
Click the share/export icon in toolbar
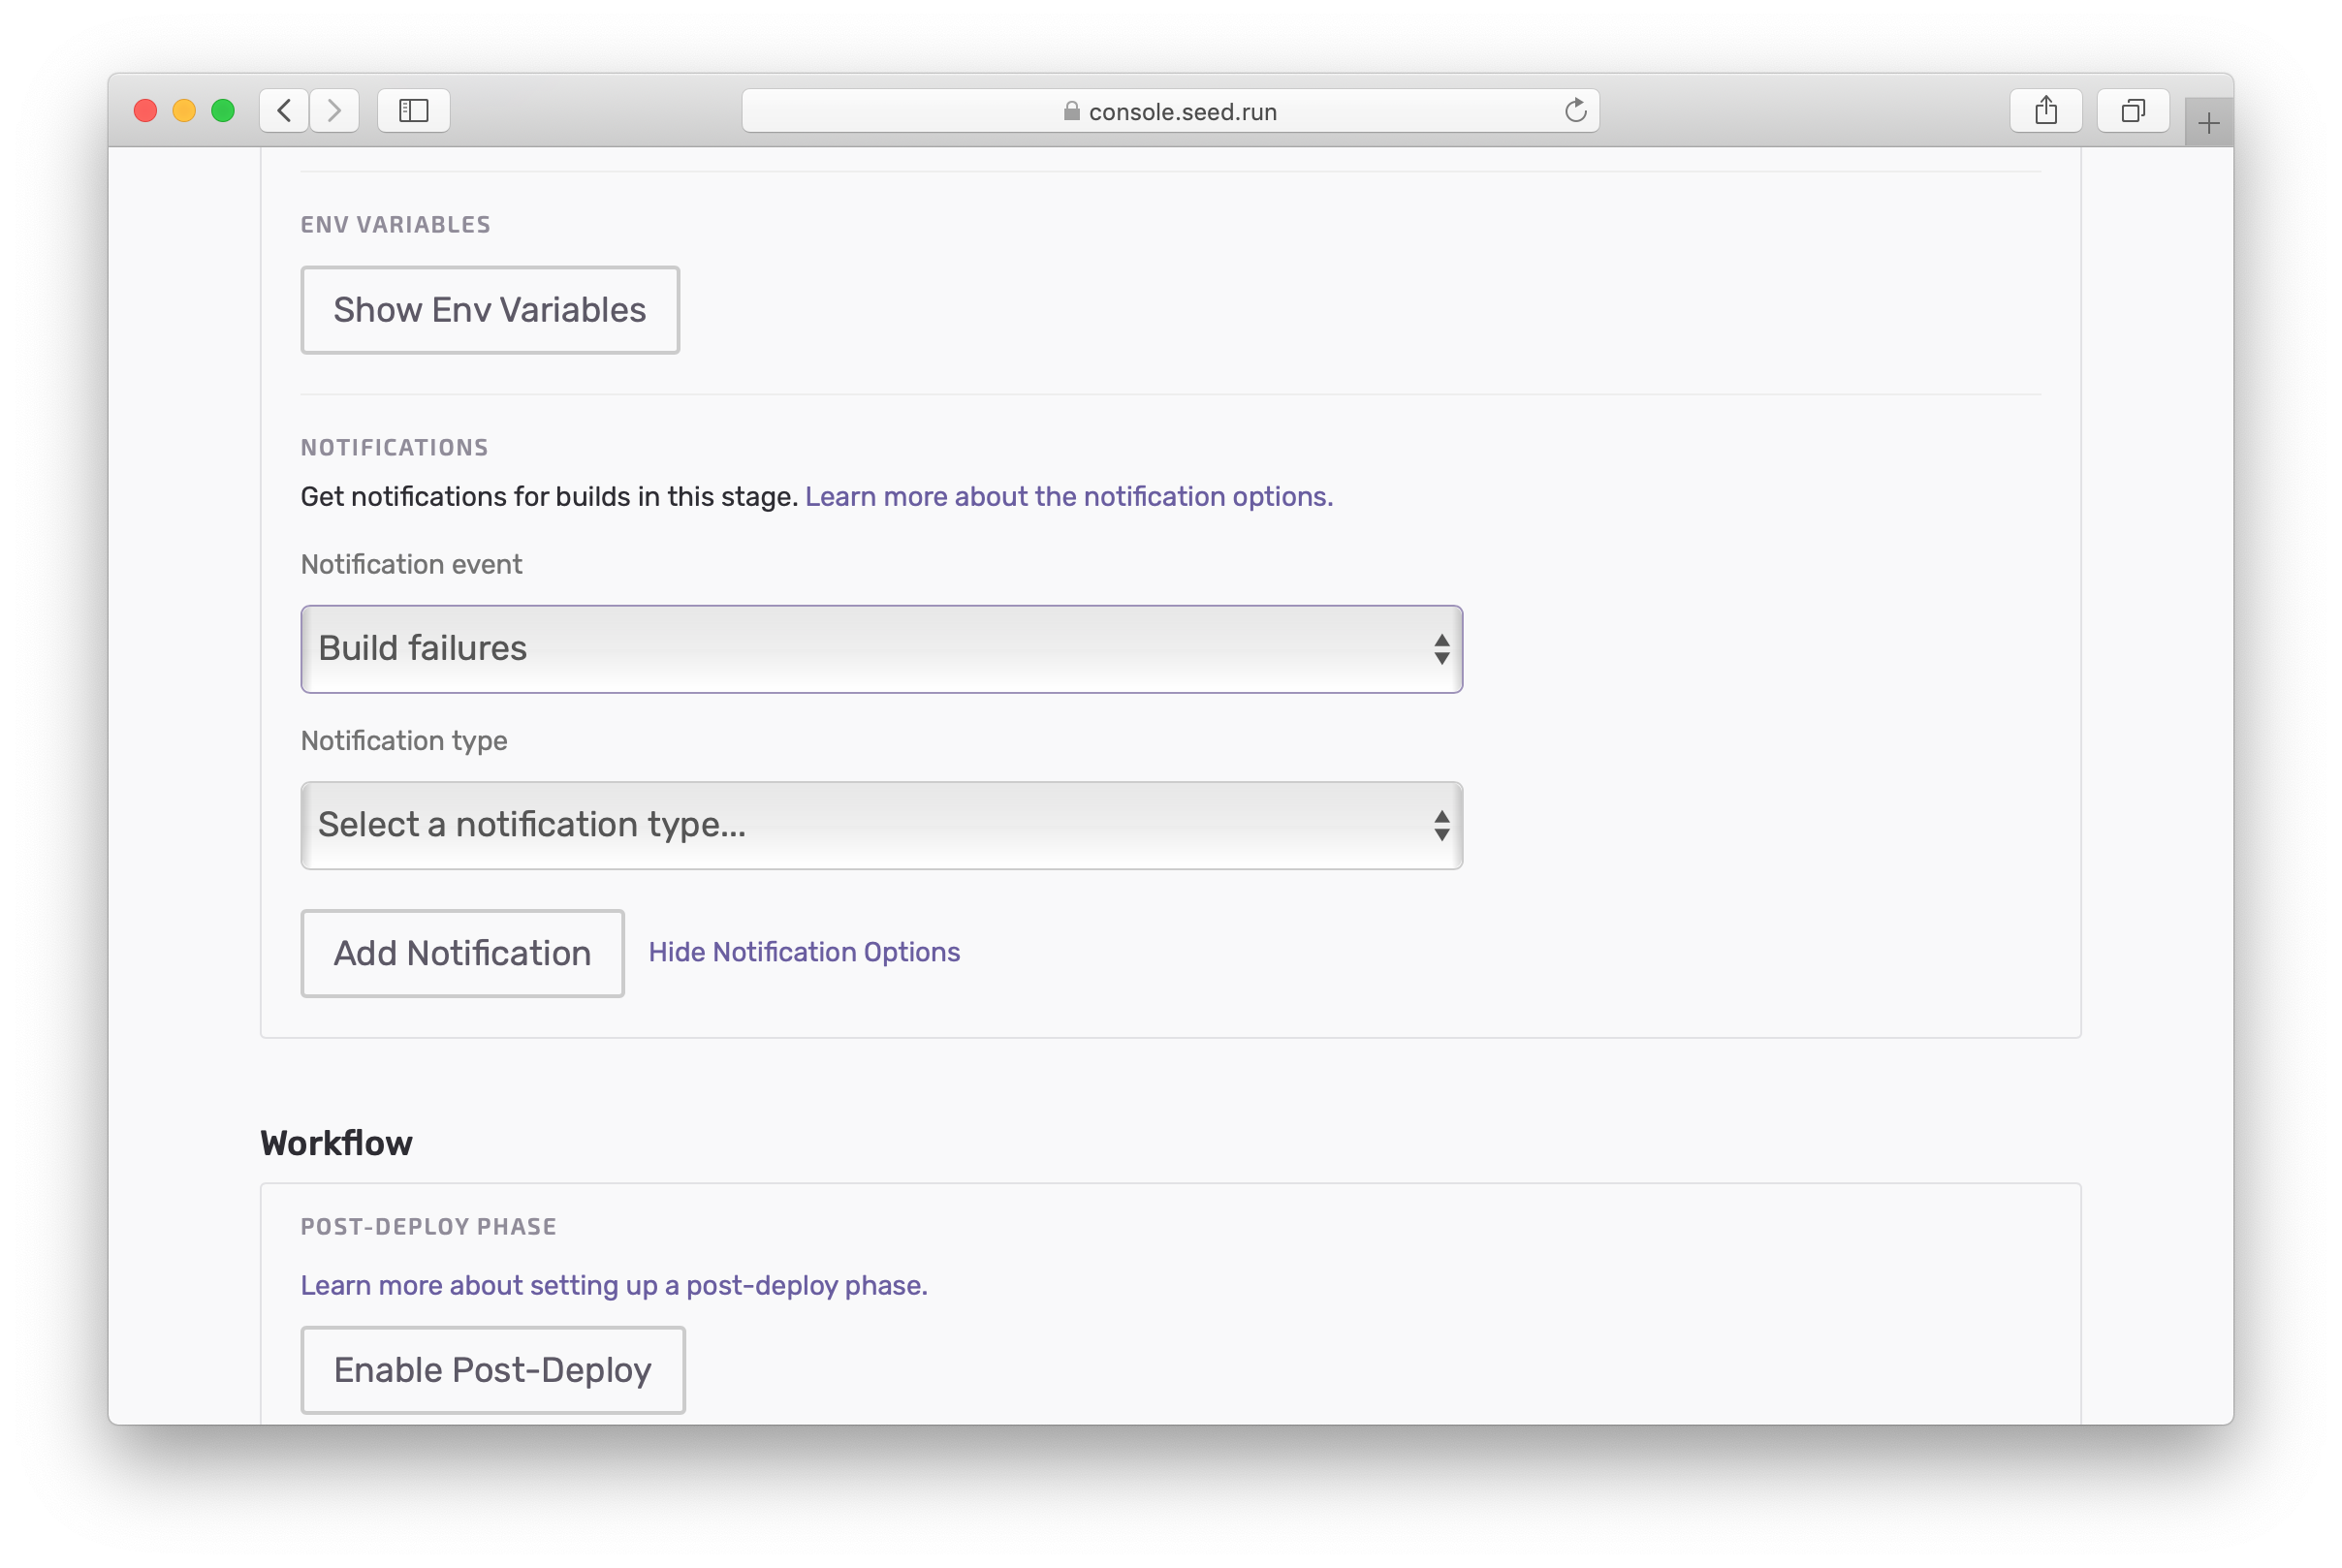pos(2044,110)
